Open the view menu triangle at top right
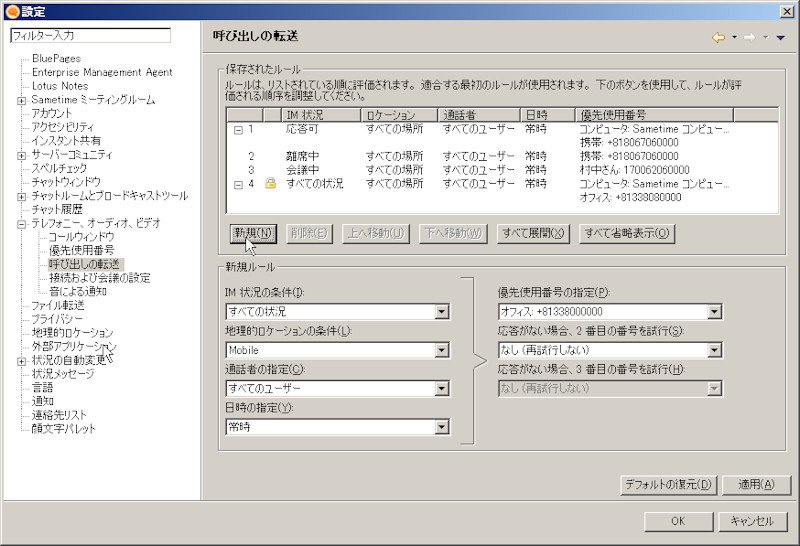The image size is (800, 546). 781,37
